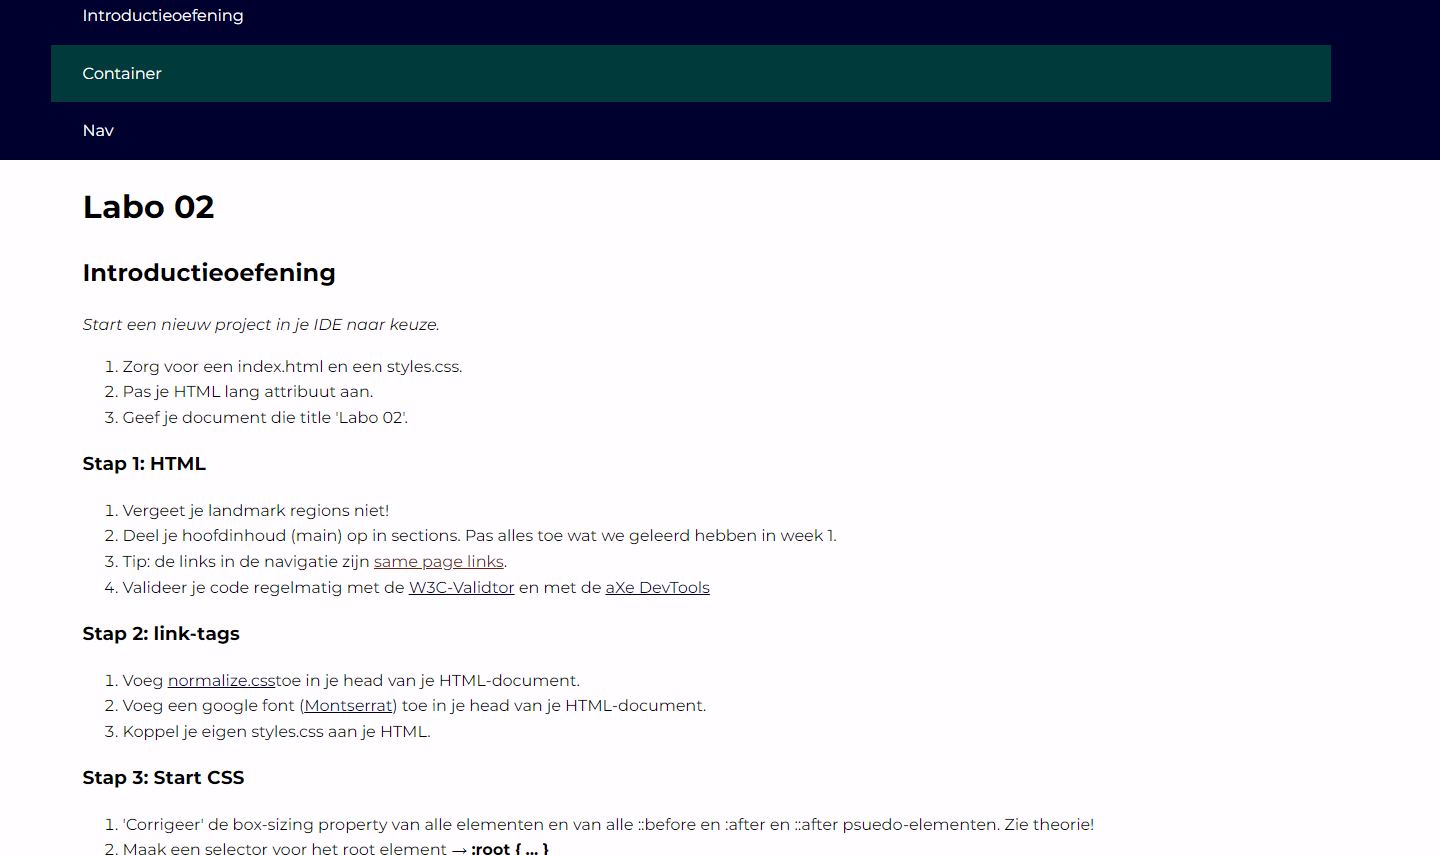Click the 'Stap 3: Start CSS' heading
The width and height of the screenshot is (1440, 855).
click(163, 778)
